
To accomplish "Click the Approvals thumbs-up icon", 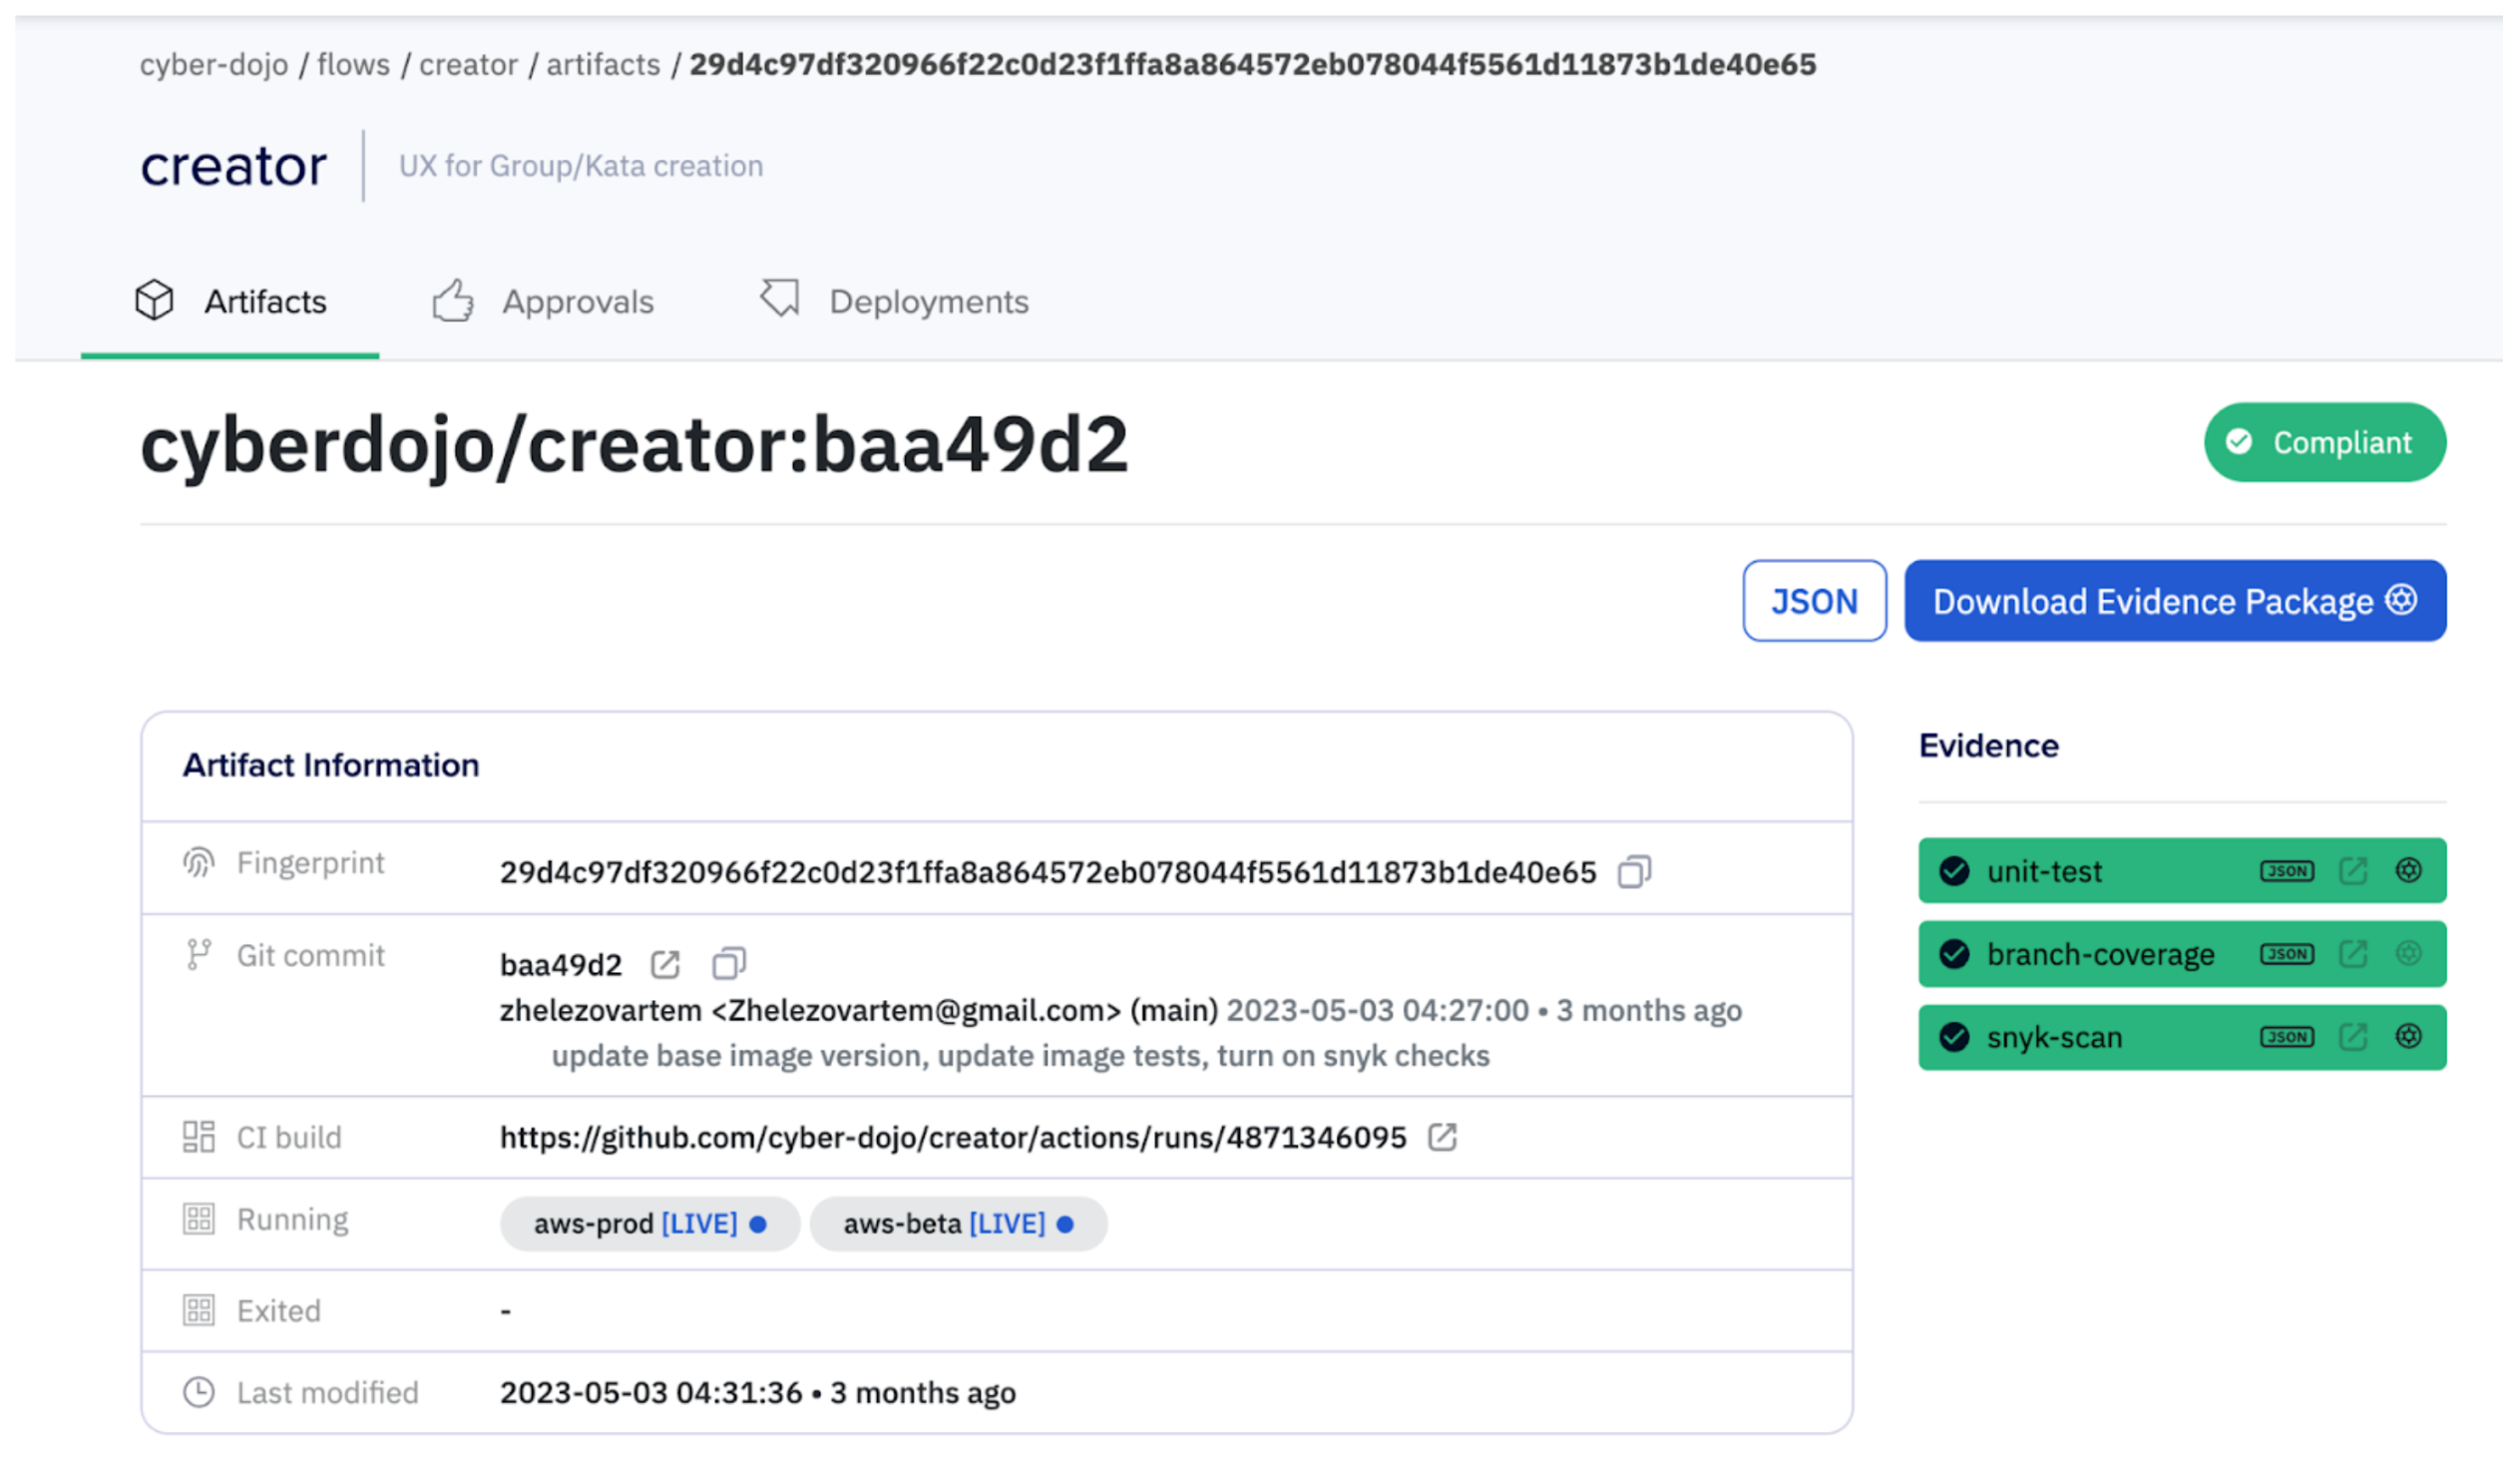I will click(454, 301).
